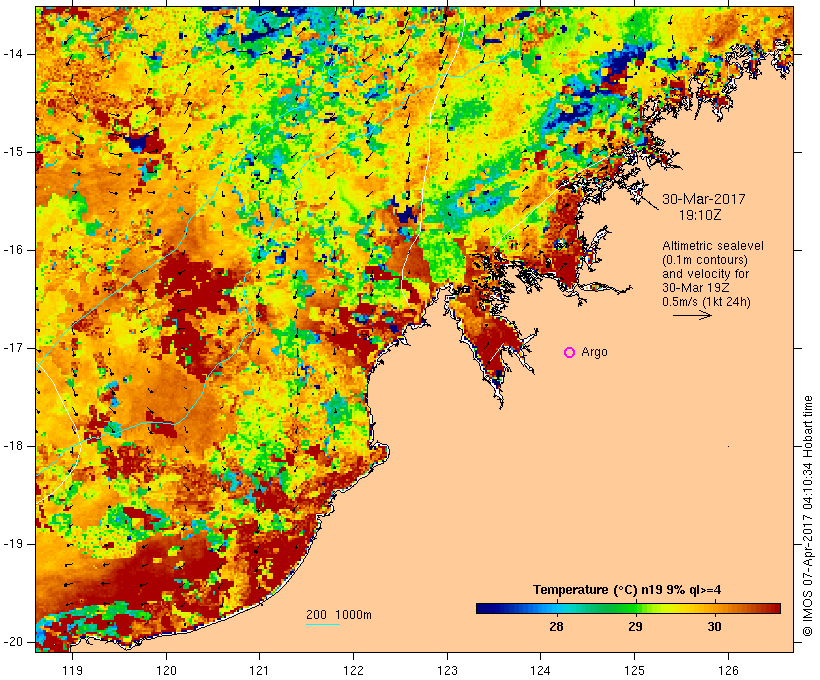Click the '-14' latitude axis label
The height and width of the screenshot is (680, 820).
click(13, 54)
